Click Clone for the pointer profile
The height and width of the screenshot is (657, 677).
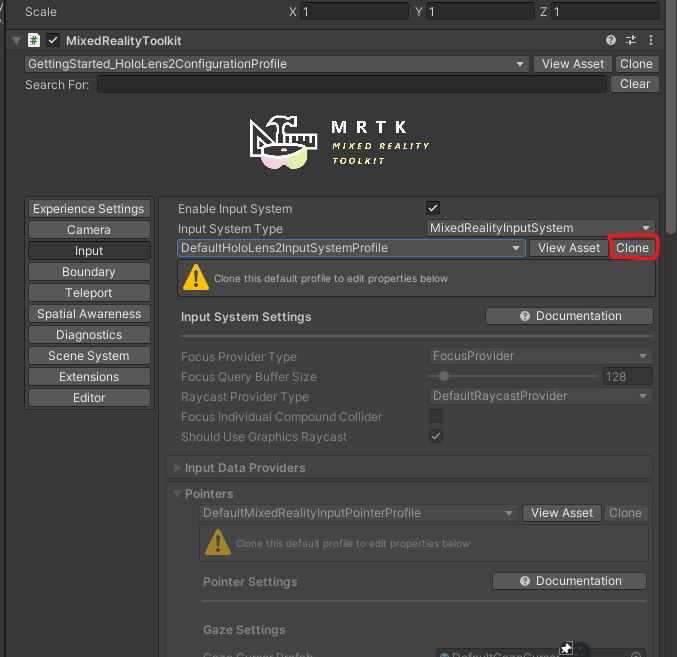click(x=625, y=513)
